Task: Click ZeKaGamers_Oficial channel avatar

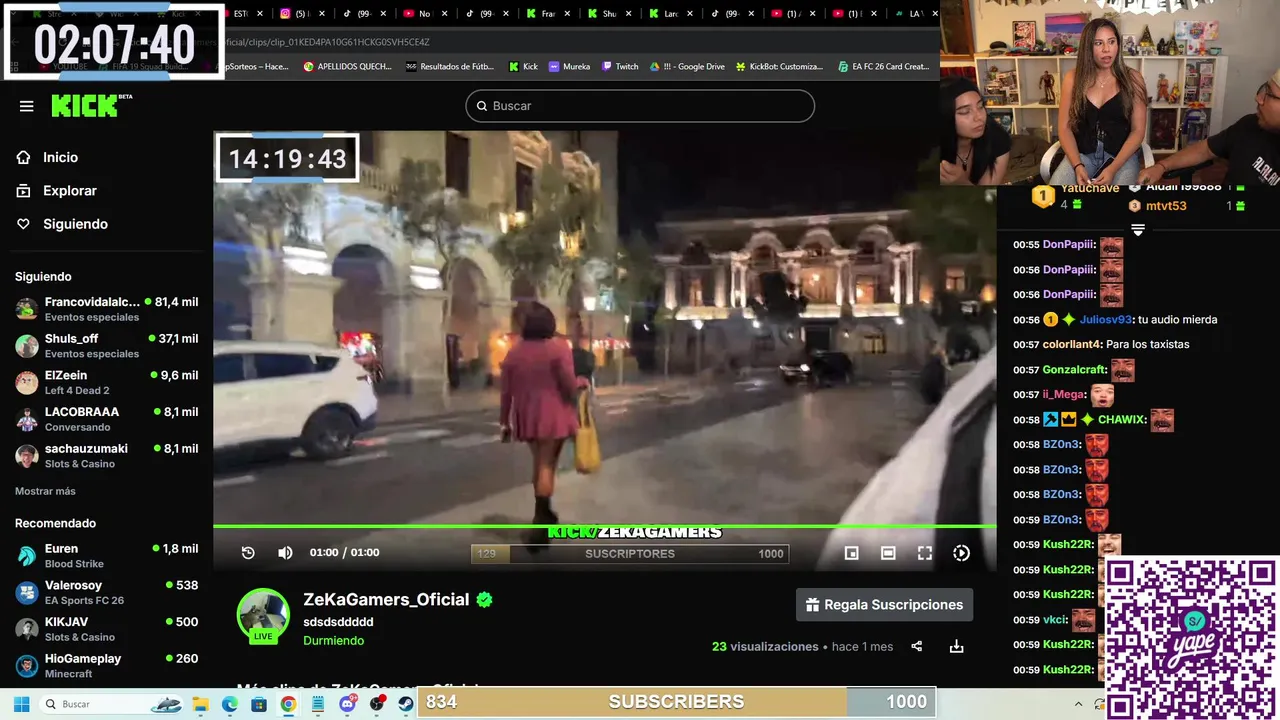Action: click(x=263, y=615)
